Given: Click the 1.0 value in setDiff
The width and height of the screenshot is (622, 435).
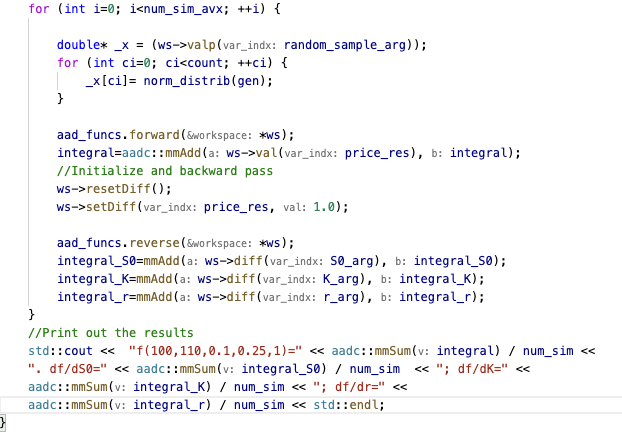Looking at the screenshot, I should [324, 207].
